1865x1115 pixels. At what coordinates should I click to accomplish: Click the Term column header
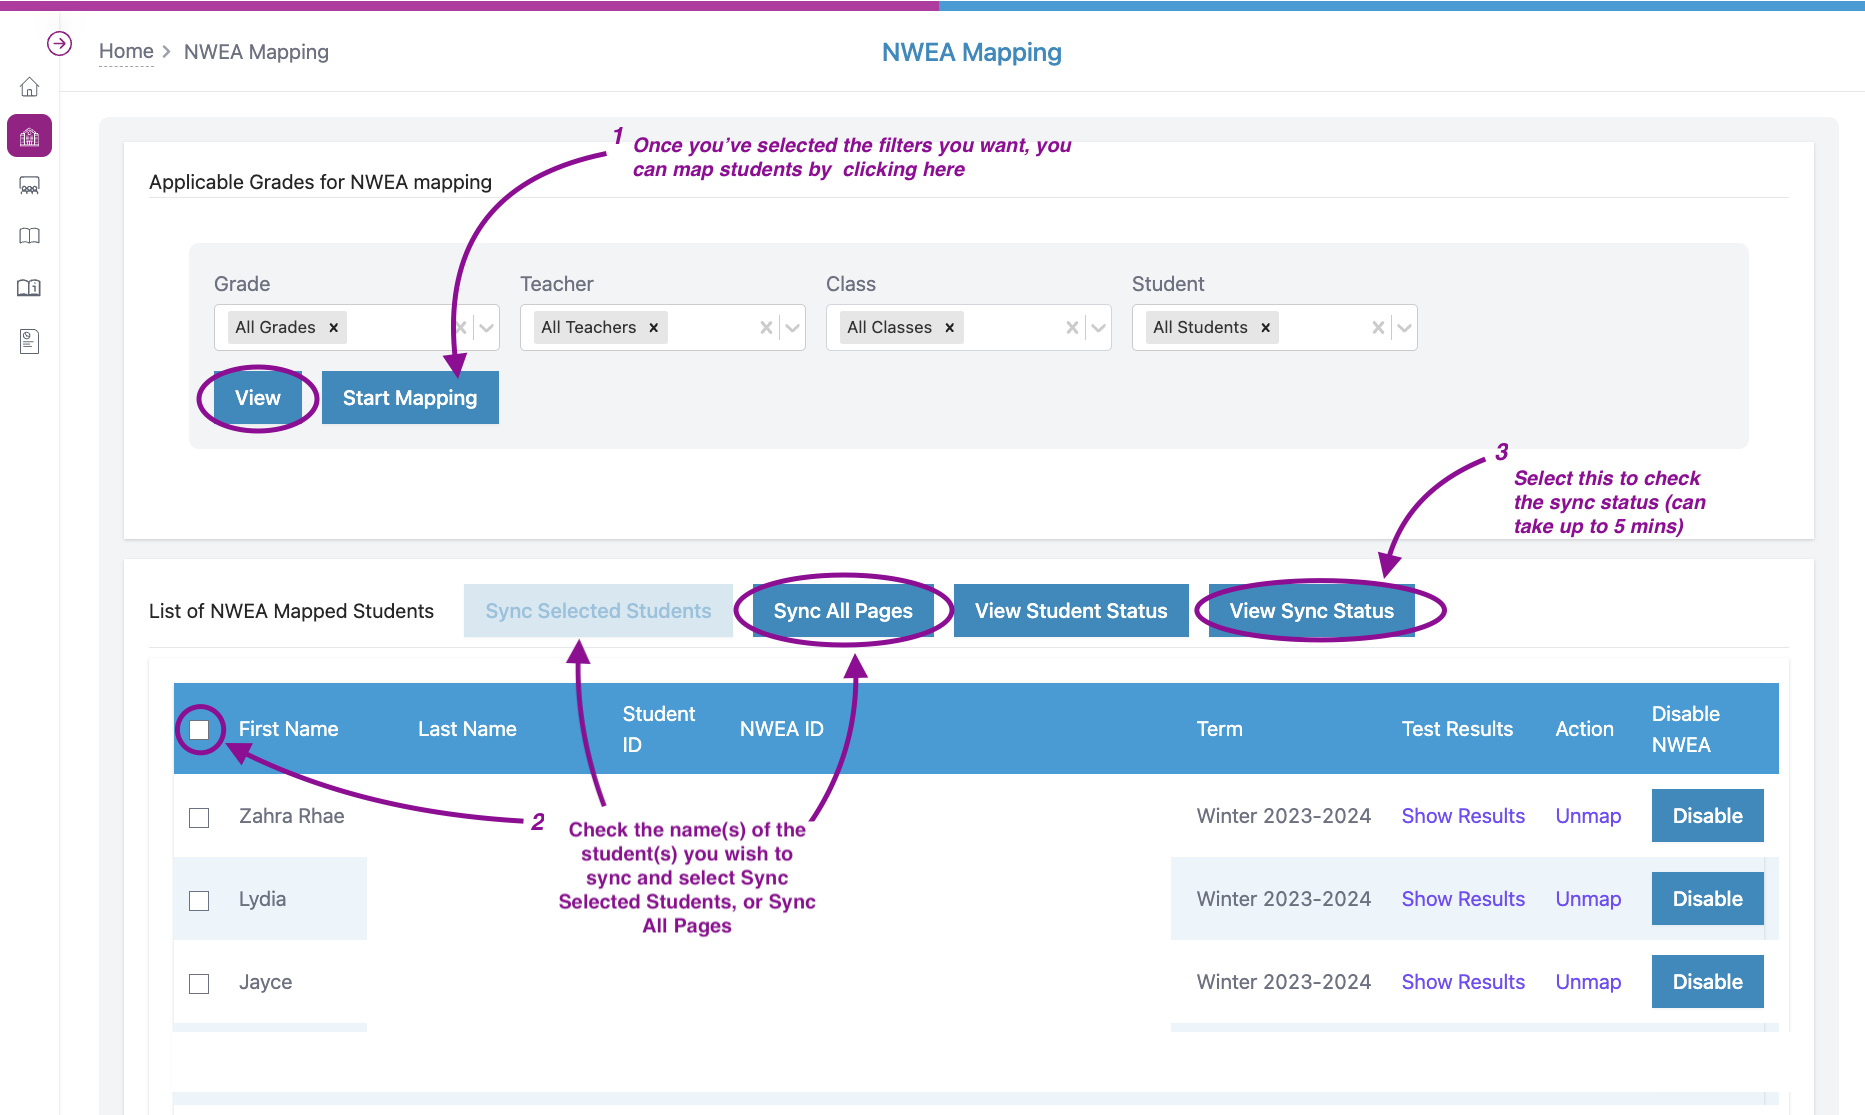pyautogui.click(x=1219, y=729)
